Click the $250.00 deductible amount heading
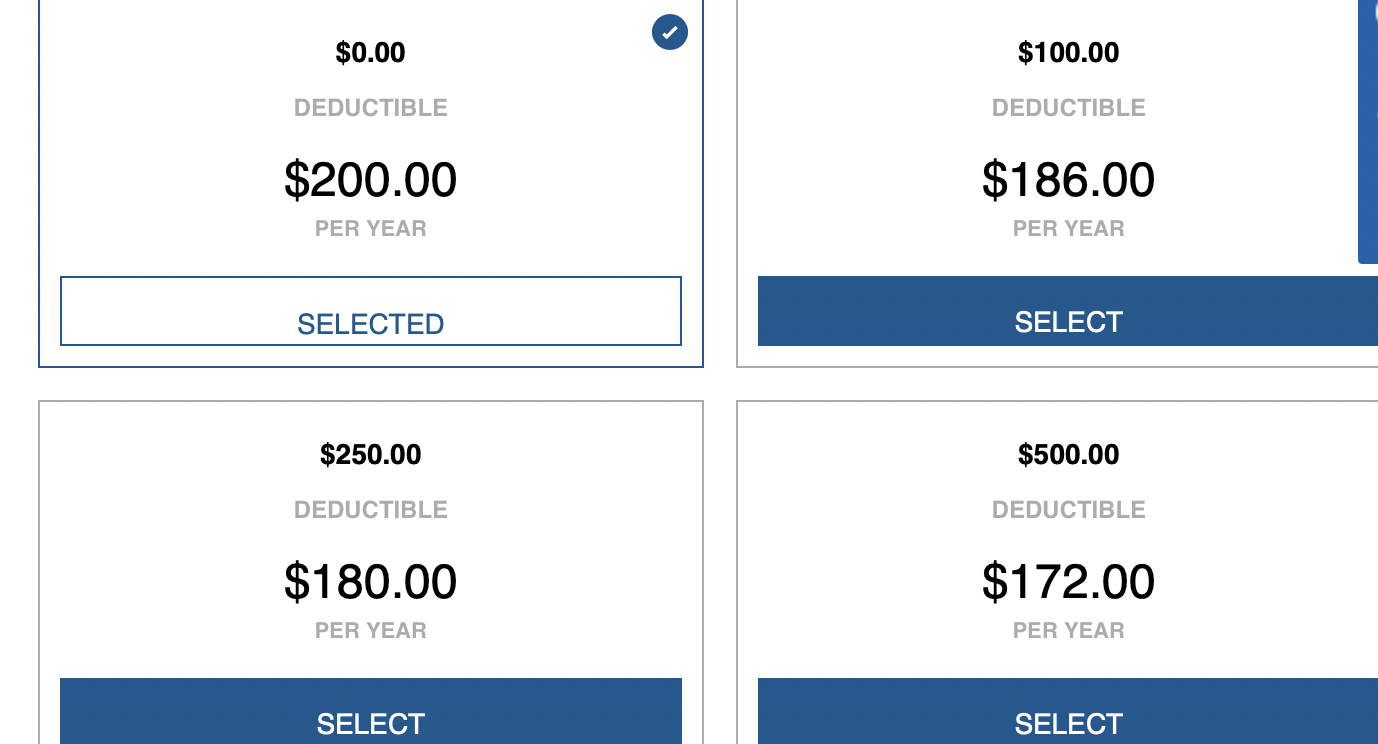Image resolution: width=1378 pixels, height=744 pixels. tap(371, 455)
